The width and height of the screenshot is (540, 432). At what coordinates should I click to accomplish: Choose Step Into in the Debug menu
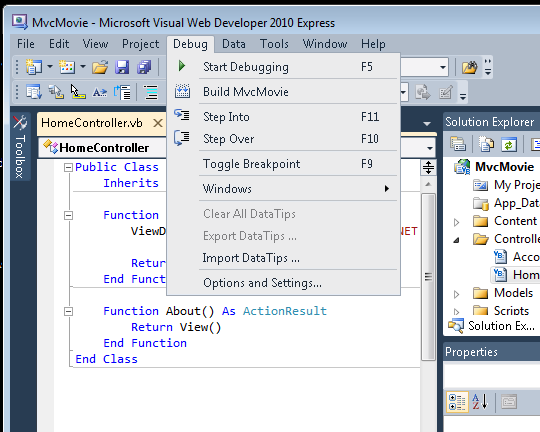[283, 117]
